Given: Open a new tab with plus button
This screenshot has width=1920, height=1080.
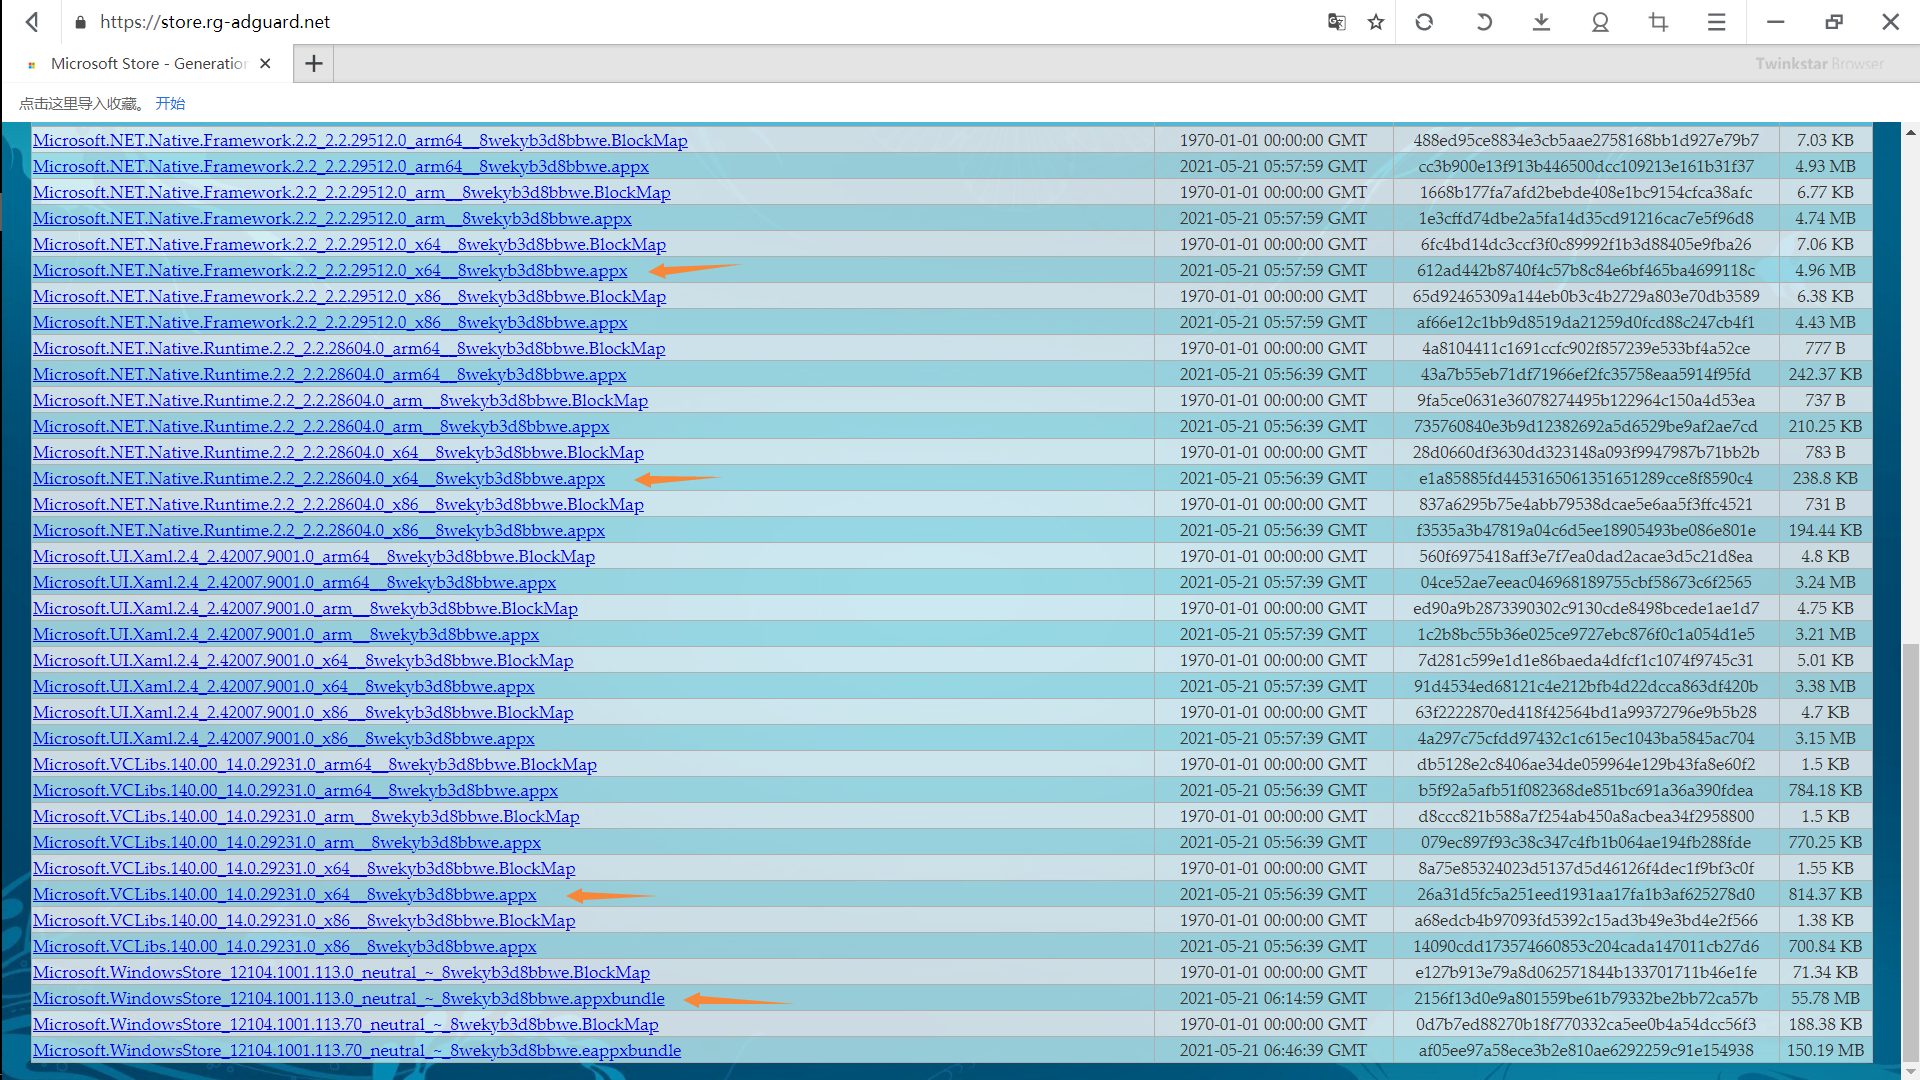Looking at the screenshot, I should [x=313, y=63].
